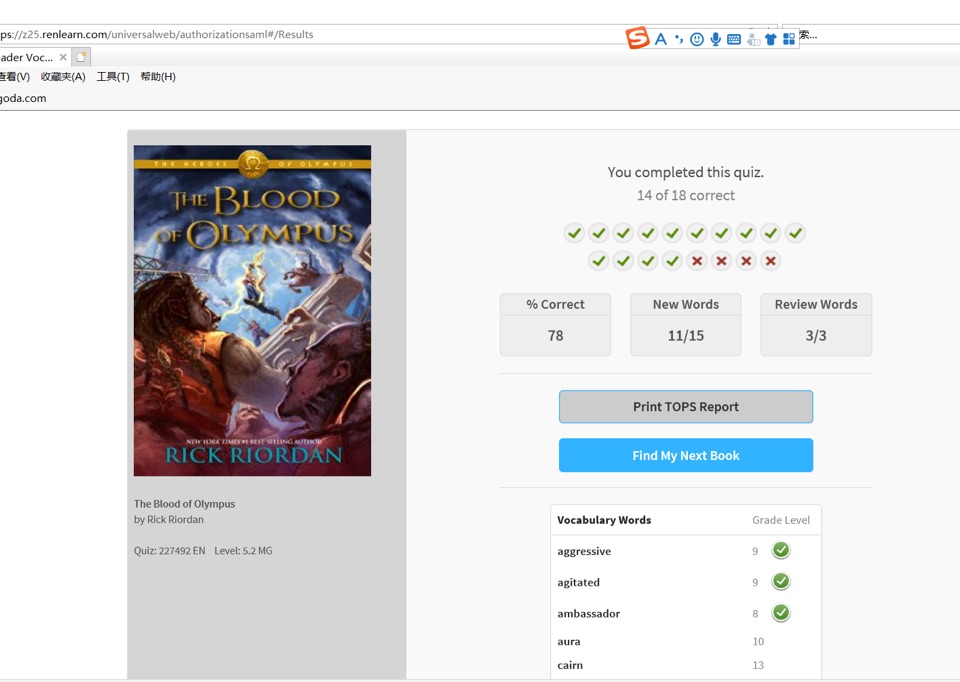Click The Blood of Olympus cover image
This screenshot has height=682, width=960.
(252, 310)
